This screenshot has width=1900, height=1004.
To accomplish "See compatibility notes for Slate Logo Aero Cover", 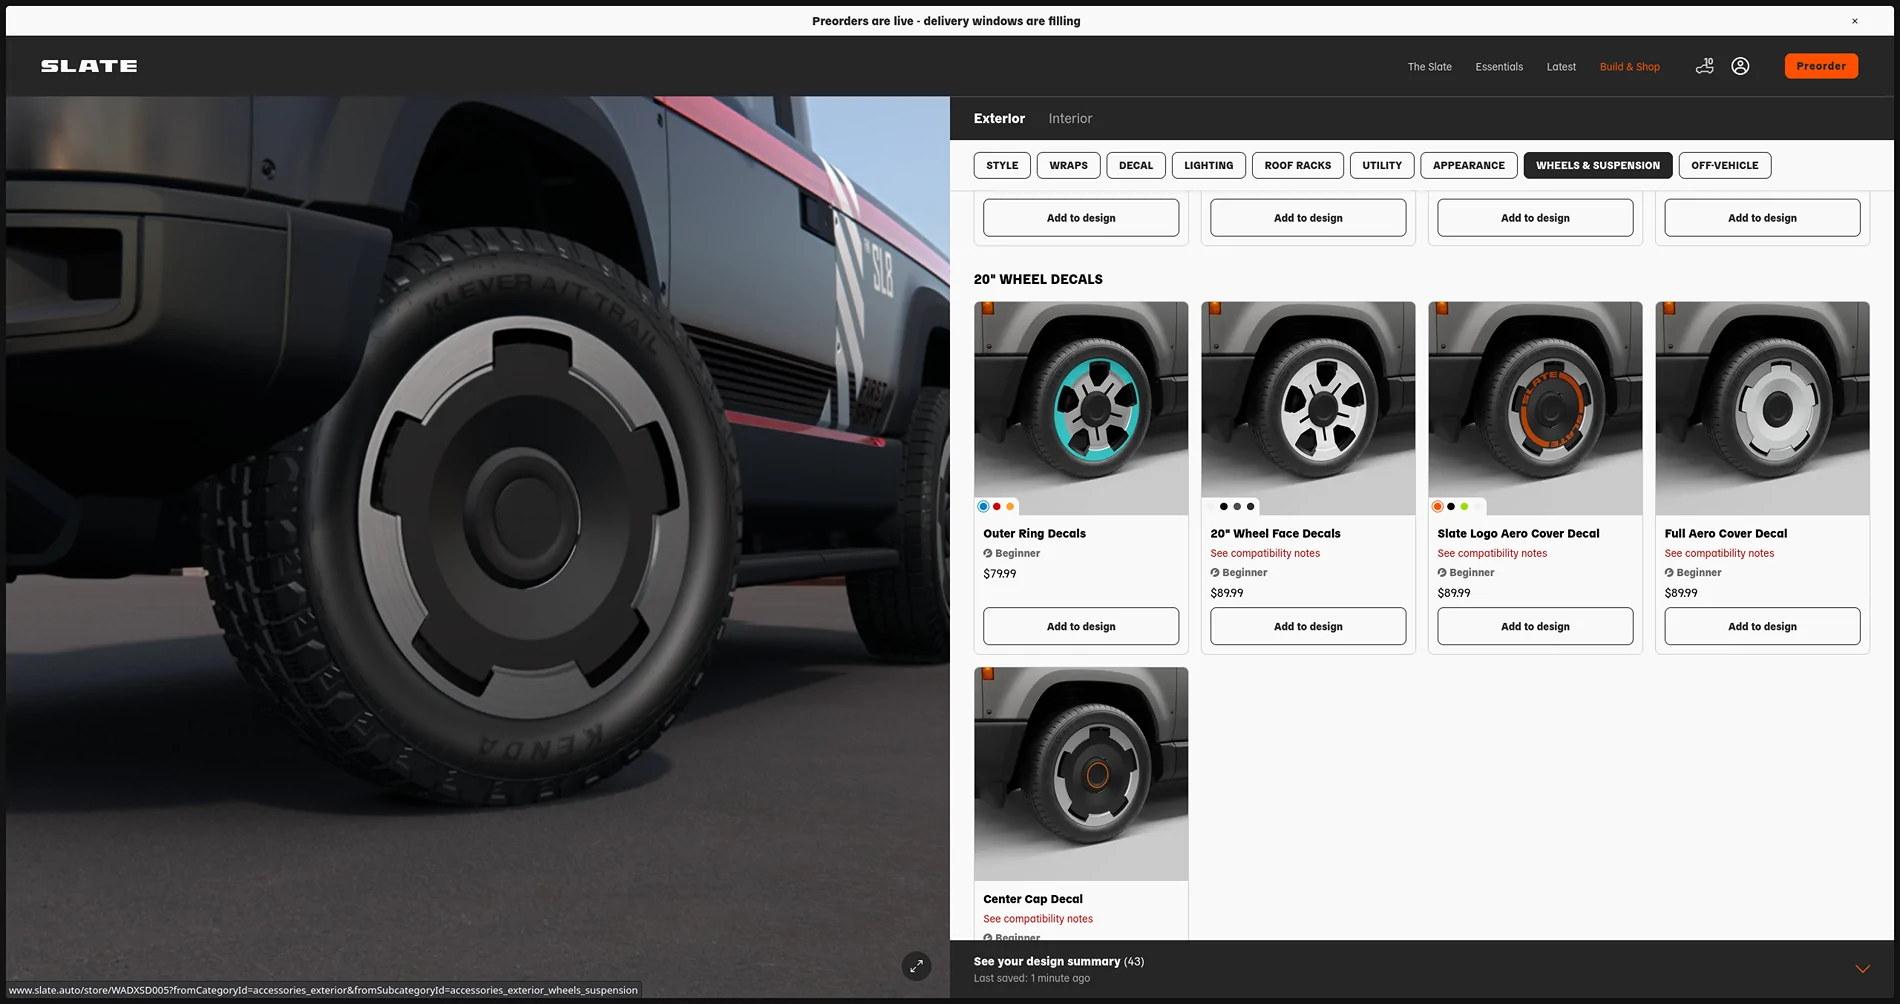I will (x=1492, y=553).
